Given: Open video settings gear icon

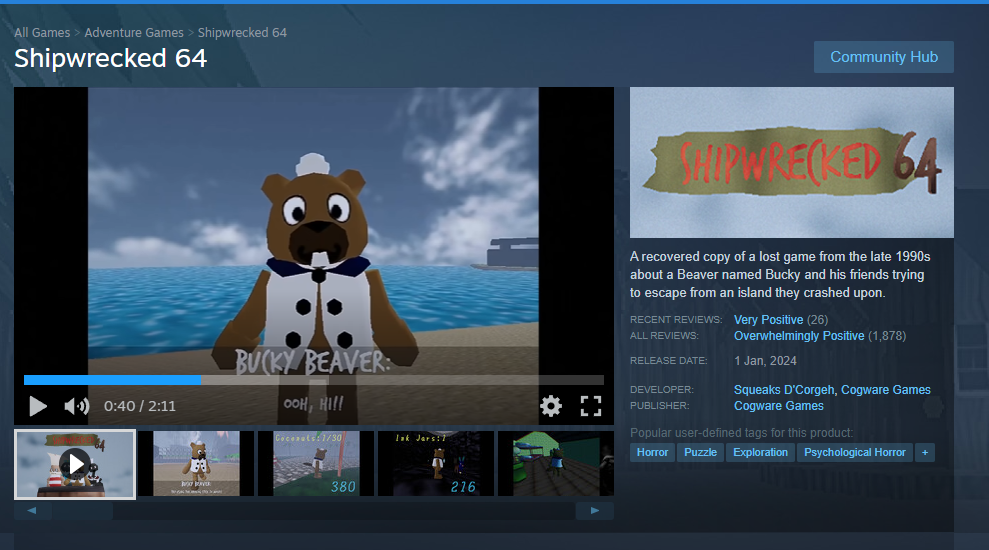Looking at the screenshot, I should point(551,406).
